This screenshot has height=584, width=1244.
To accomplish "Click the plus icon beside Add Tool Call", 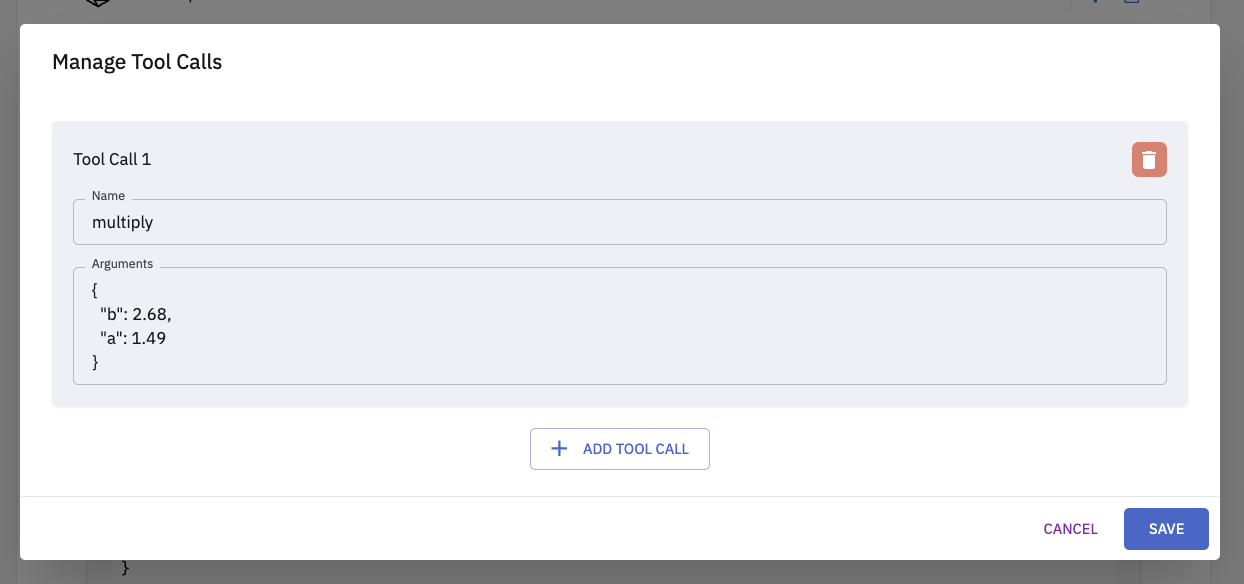I will pos(560,449).
